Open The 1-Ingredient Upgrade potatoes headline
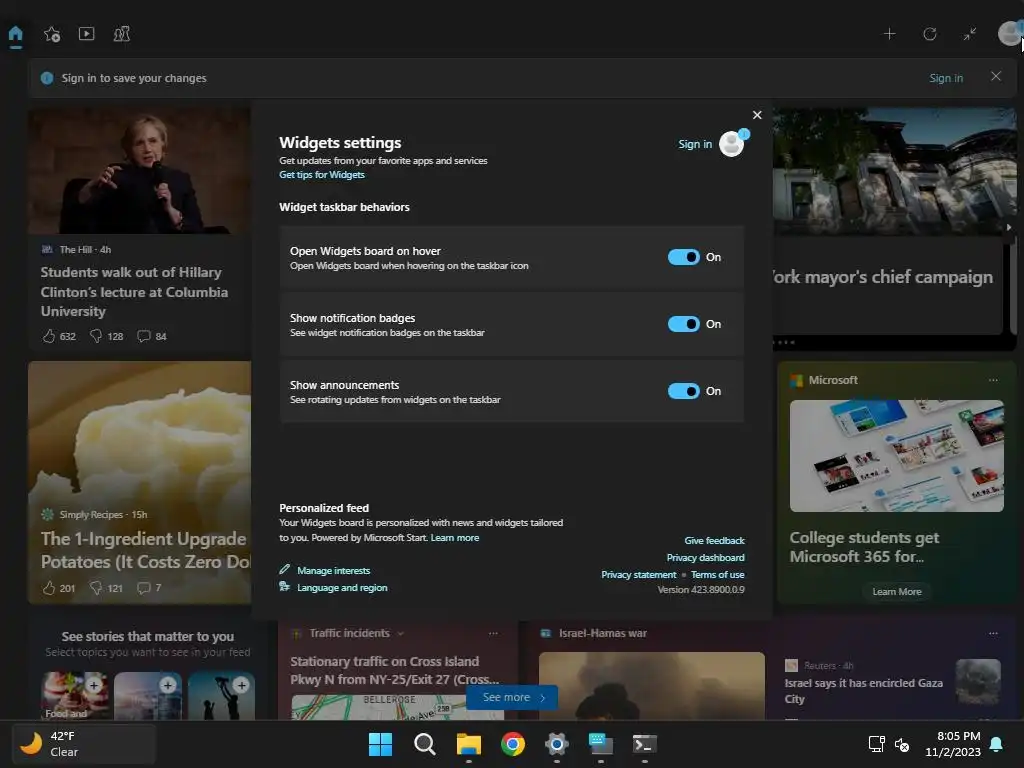The height and width of the screenshot is (768, 1024). point(146,550)
